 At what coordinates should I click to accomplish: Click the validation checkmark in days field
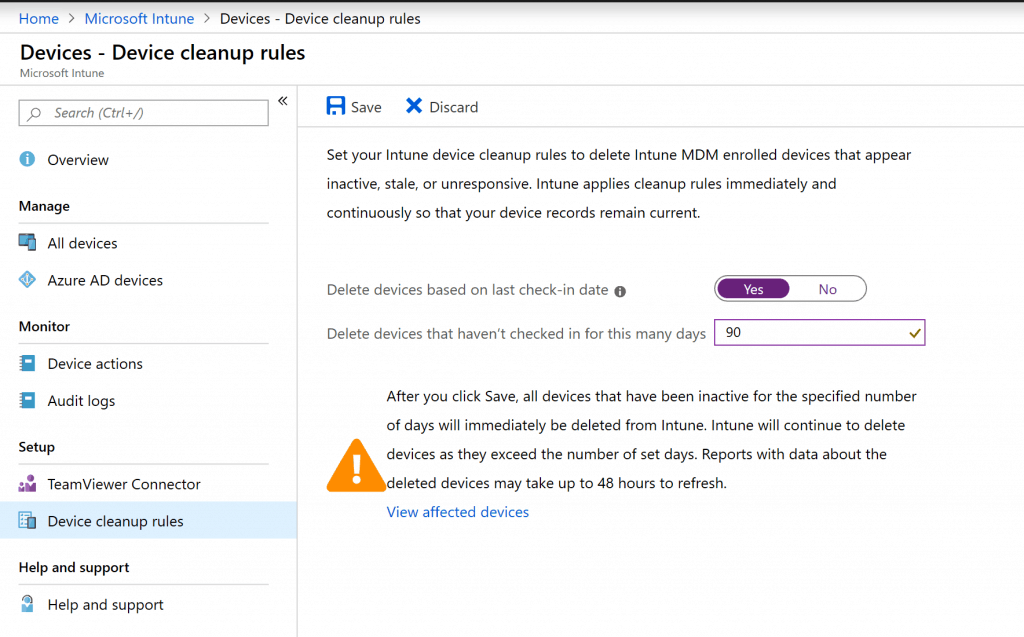coord(914,333)
